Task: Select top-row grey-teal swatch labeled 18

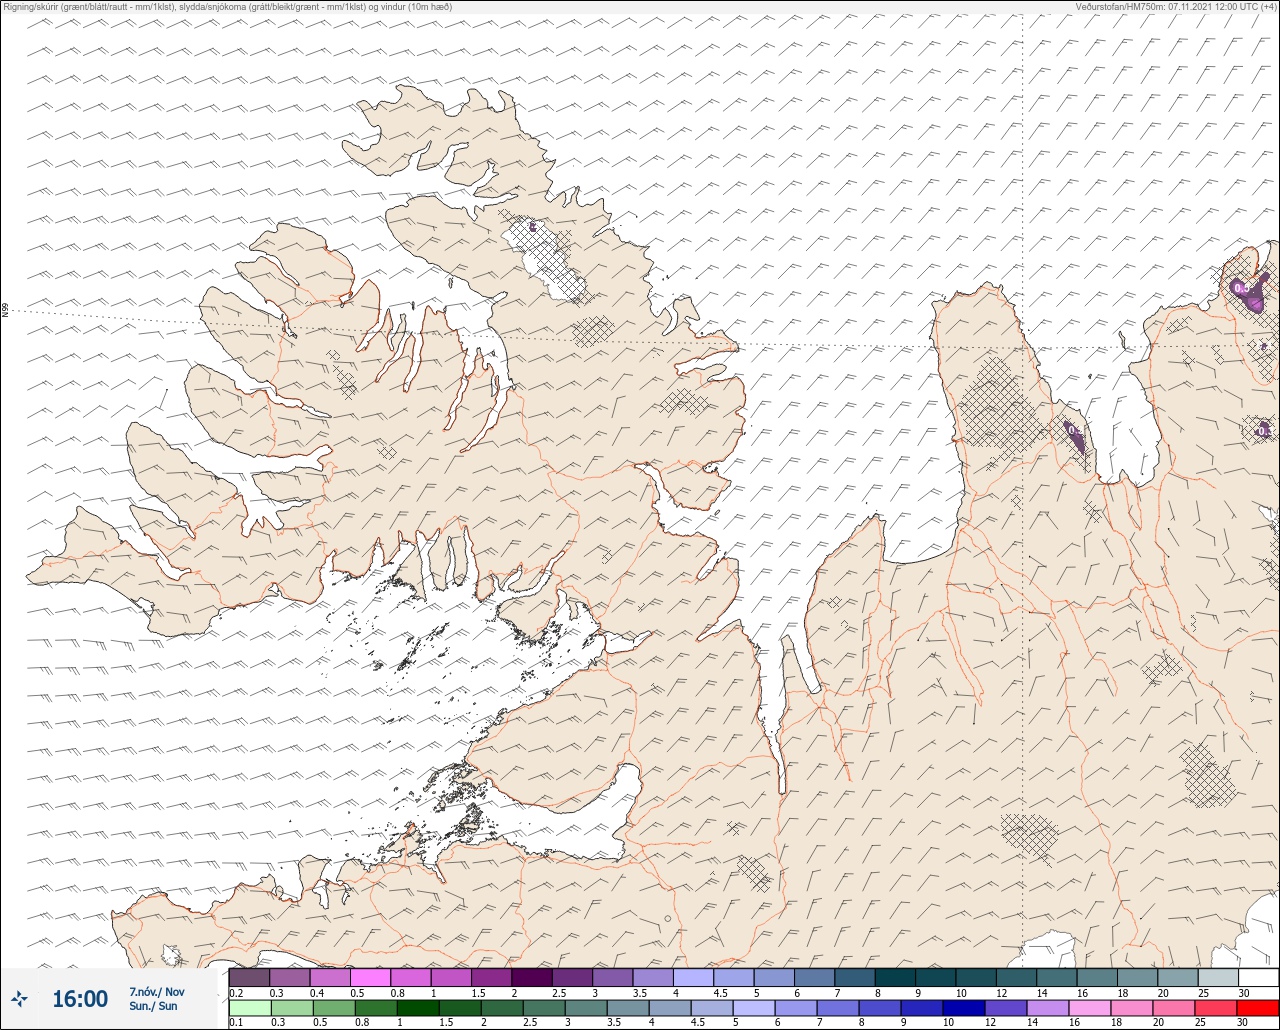Action: click(x=1137, y=977)
